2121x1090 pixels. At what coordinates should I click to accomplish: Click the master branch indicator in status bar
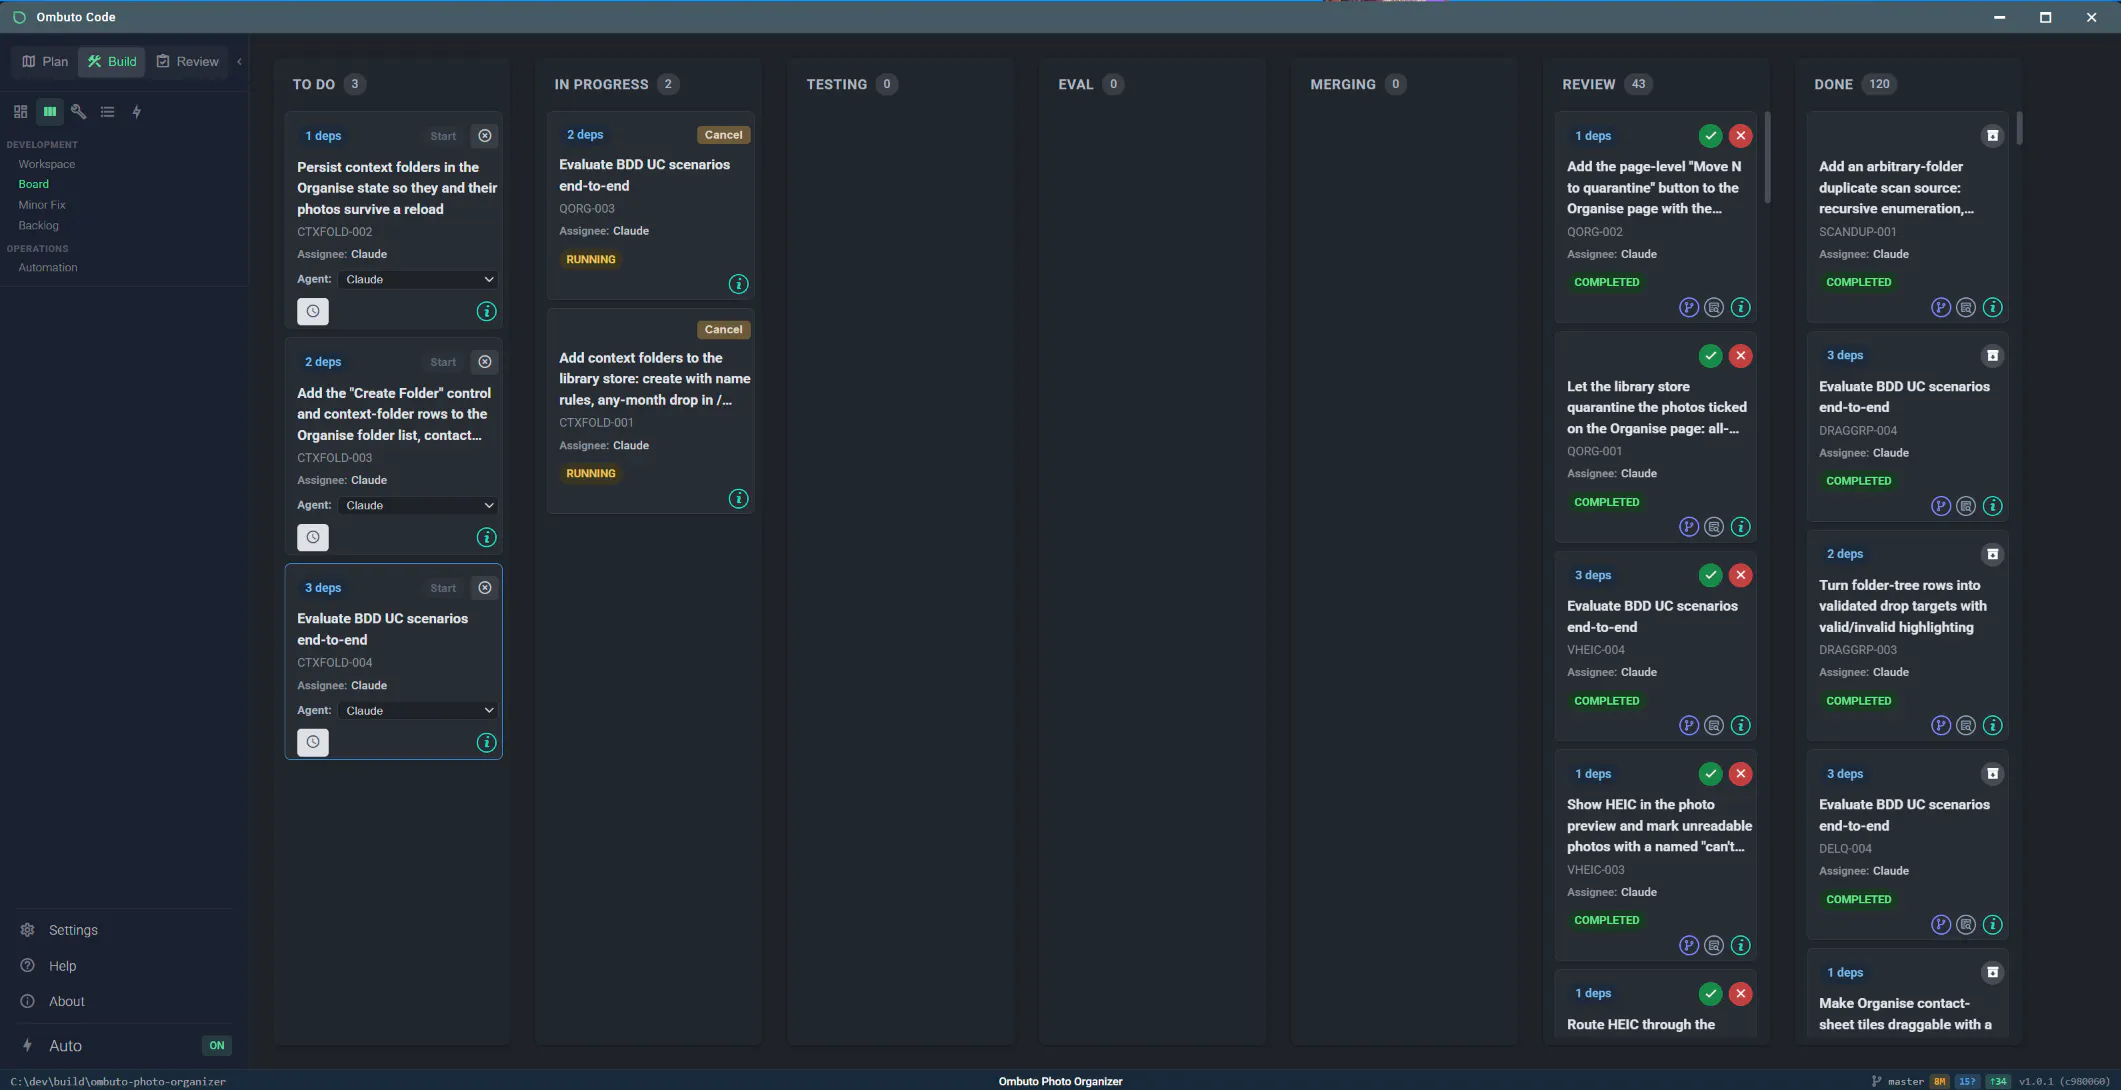coord(1897,1082)
